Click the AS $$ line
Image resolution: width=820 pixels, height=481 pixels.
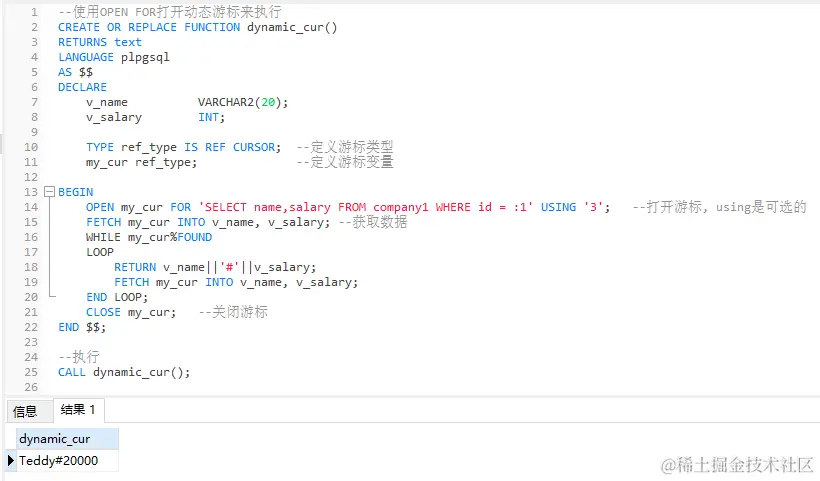(75, 72)
